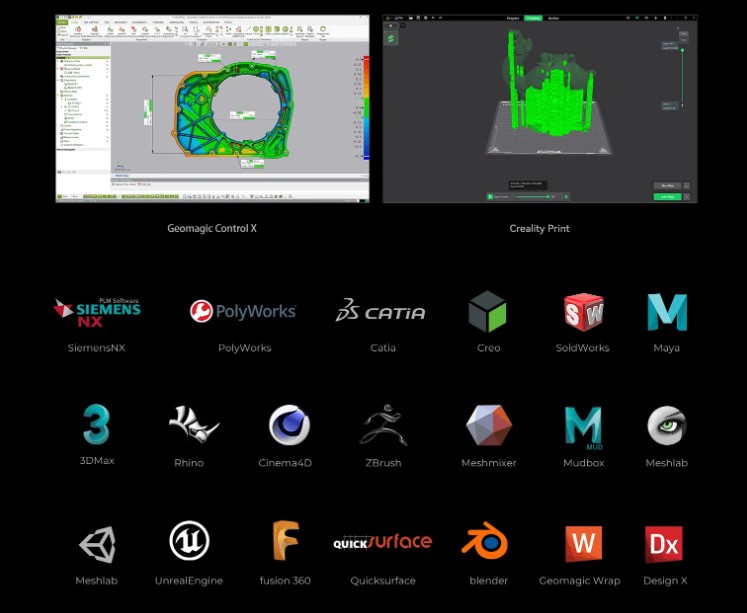Click the 3DMax text label

[x=97, y=461]
